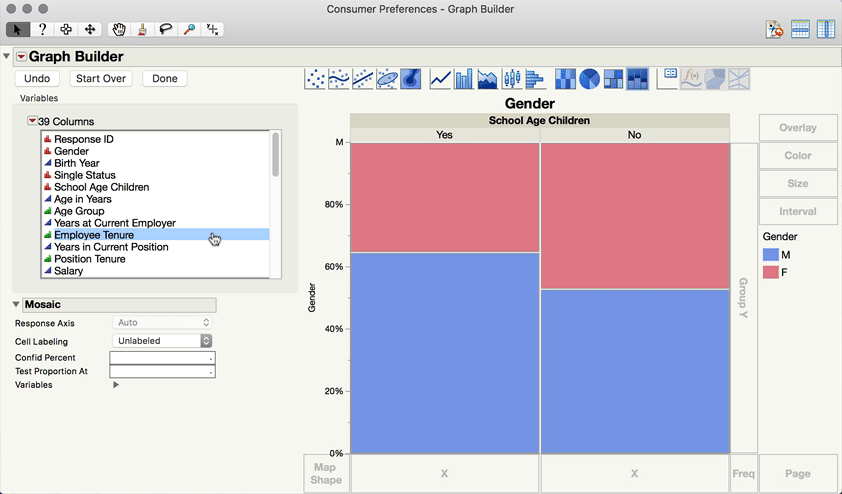Select the Position Tenure column
The image size is (842, 494).
pyautogui.click(x=90, y=259)
